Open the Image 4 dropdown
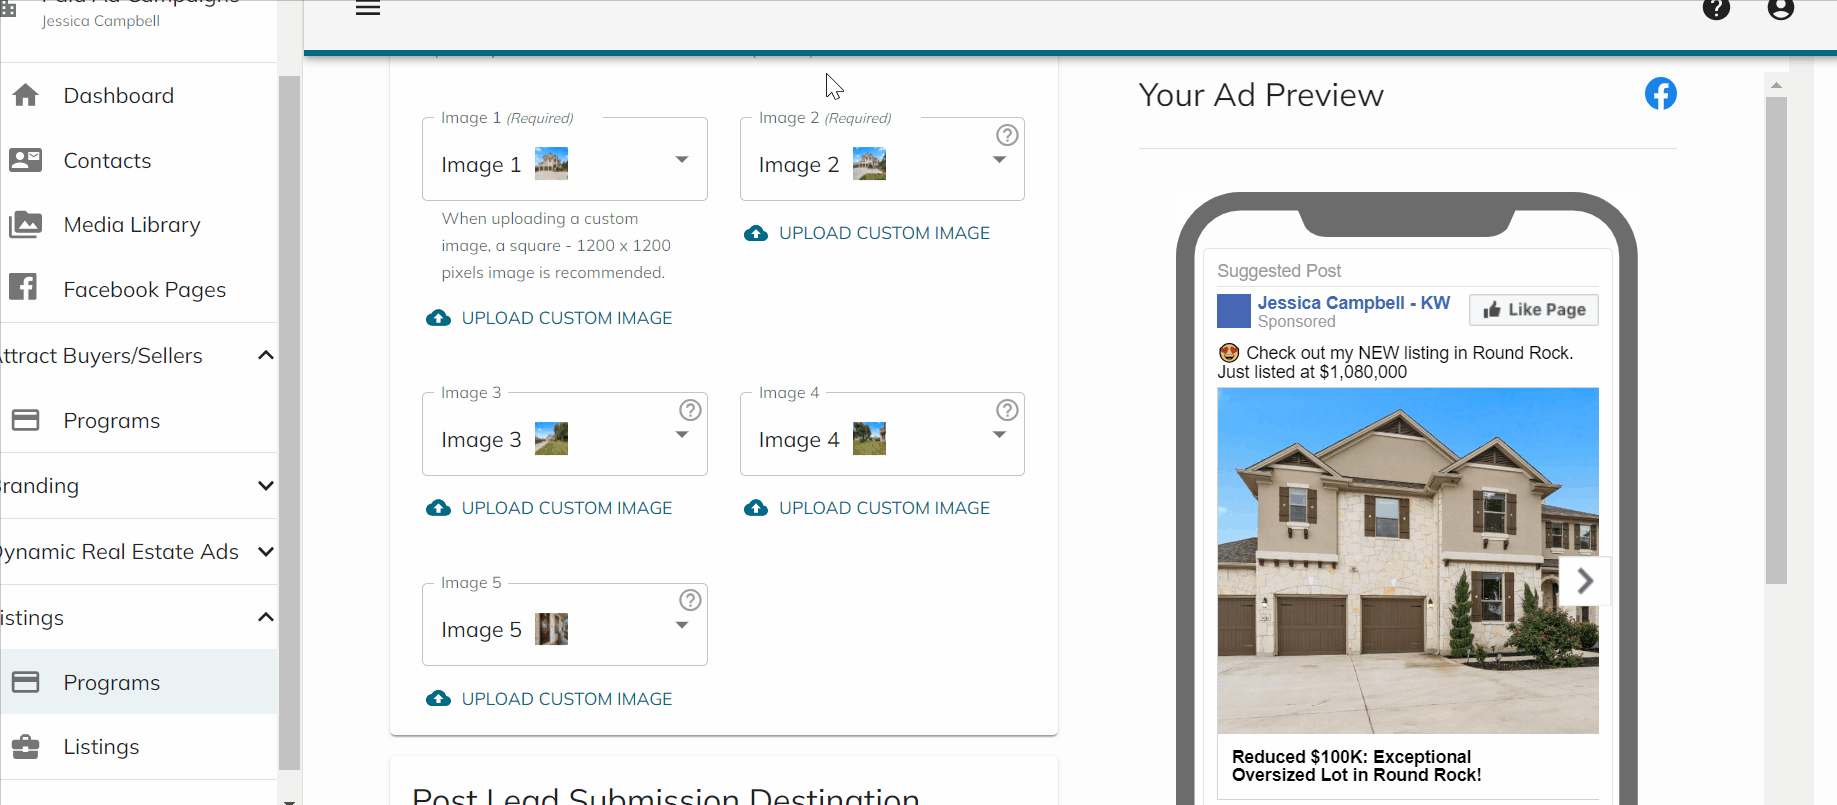Viewport: 1837px width, 805px height. click(882, 435)
